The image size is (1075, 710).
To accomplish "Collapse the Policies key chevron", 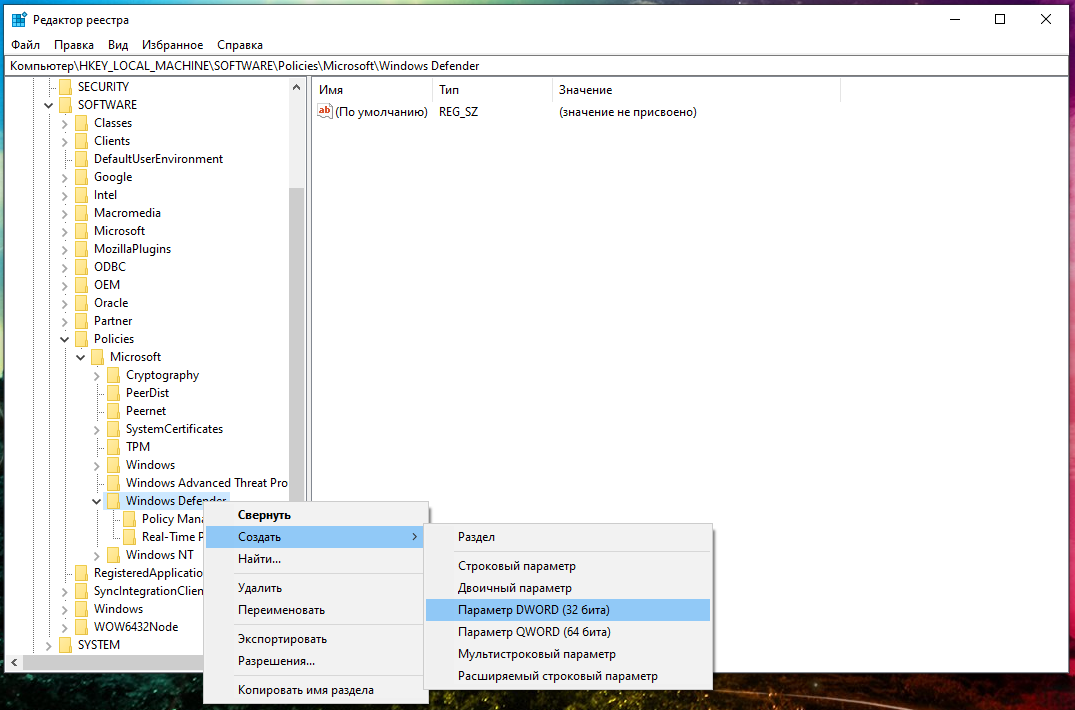I will coord(65,339).
